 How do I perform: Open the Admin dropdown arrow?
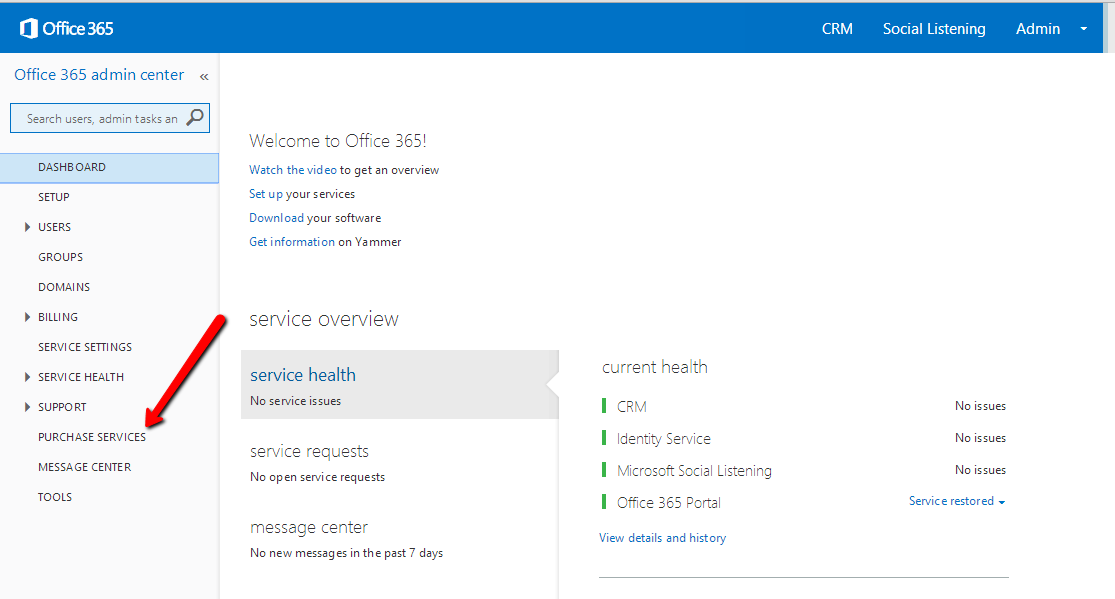(1083, 29)
